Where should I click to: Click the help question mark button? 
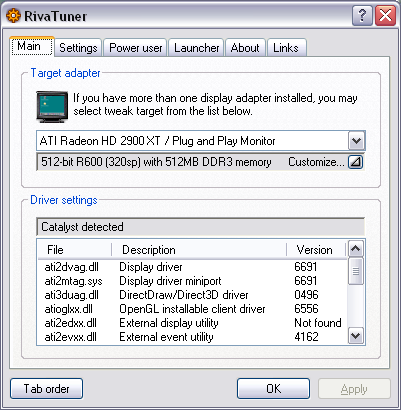(x=362, y=15)
